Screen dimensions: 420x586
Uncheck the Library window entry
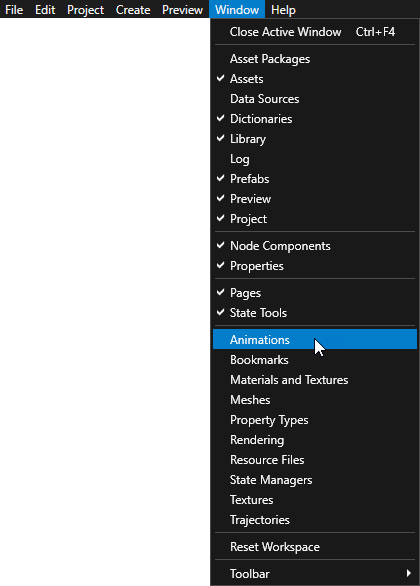pos(315,139)
